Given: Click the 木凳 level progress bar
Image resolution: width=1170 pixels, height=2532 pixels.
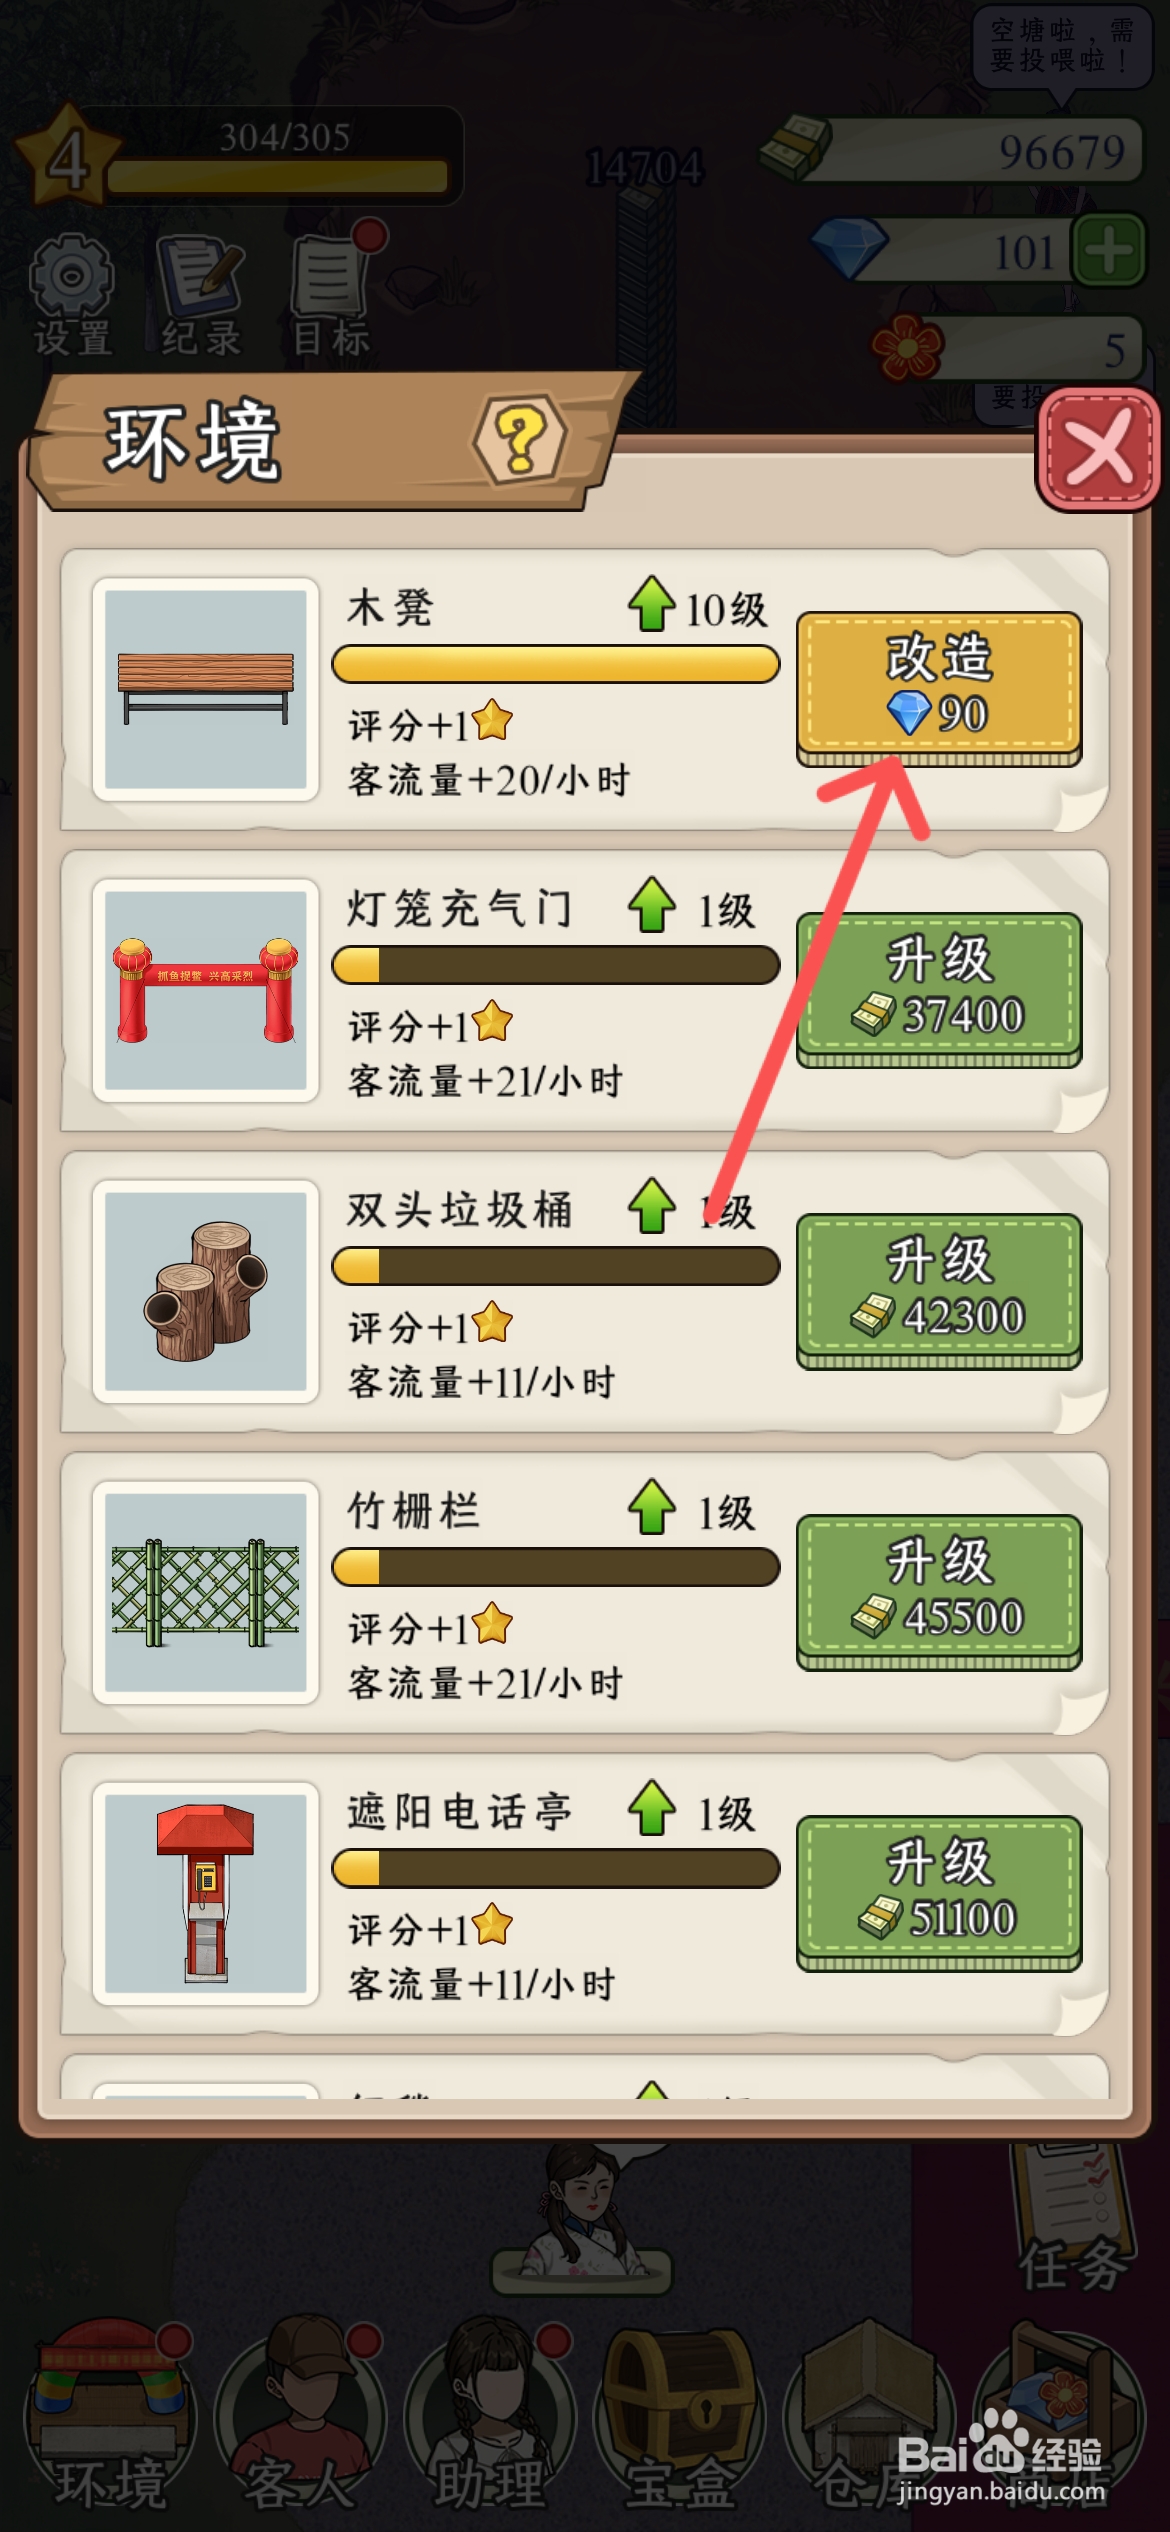Looking at the screenshot, I should click(x=555, y=664).
